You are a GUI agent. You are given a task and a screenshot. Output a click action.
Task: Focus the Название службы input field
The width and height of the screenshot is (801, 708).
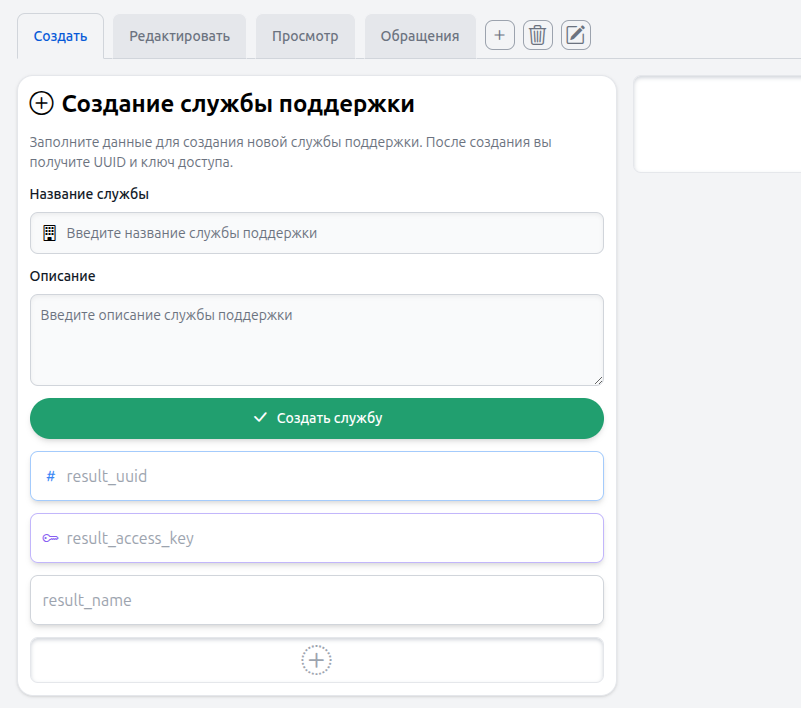(317, 233)
